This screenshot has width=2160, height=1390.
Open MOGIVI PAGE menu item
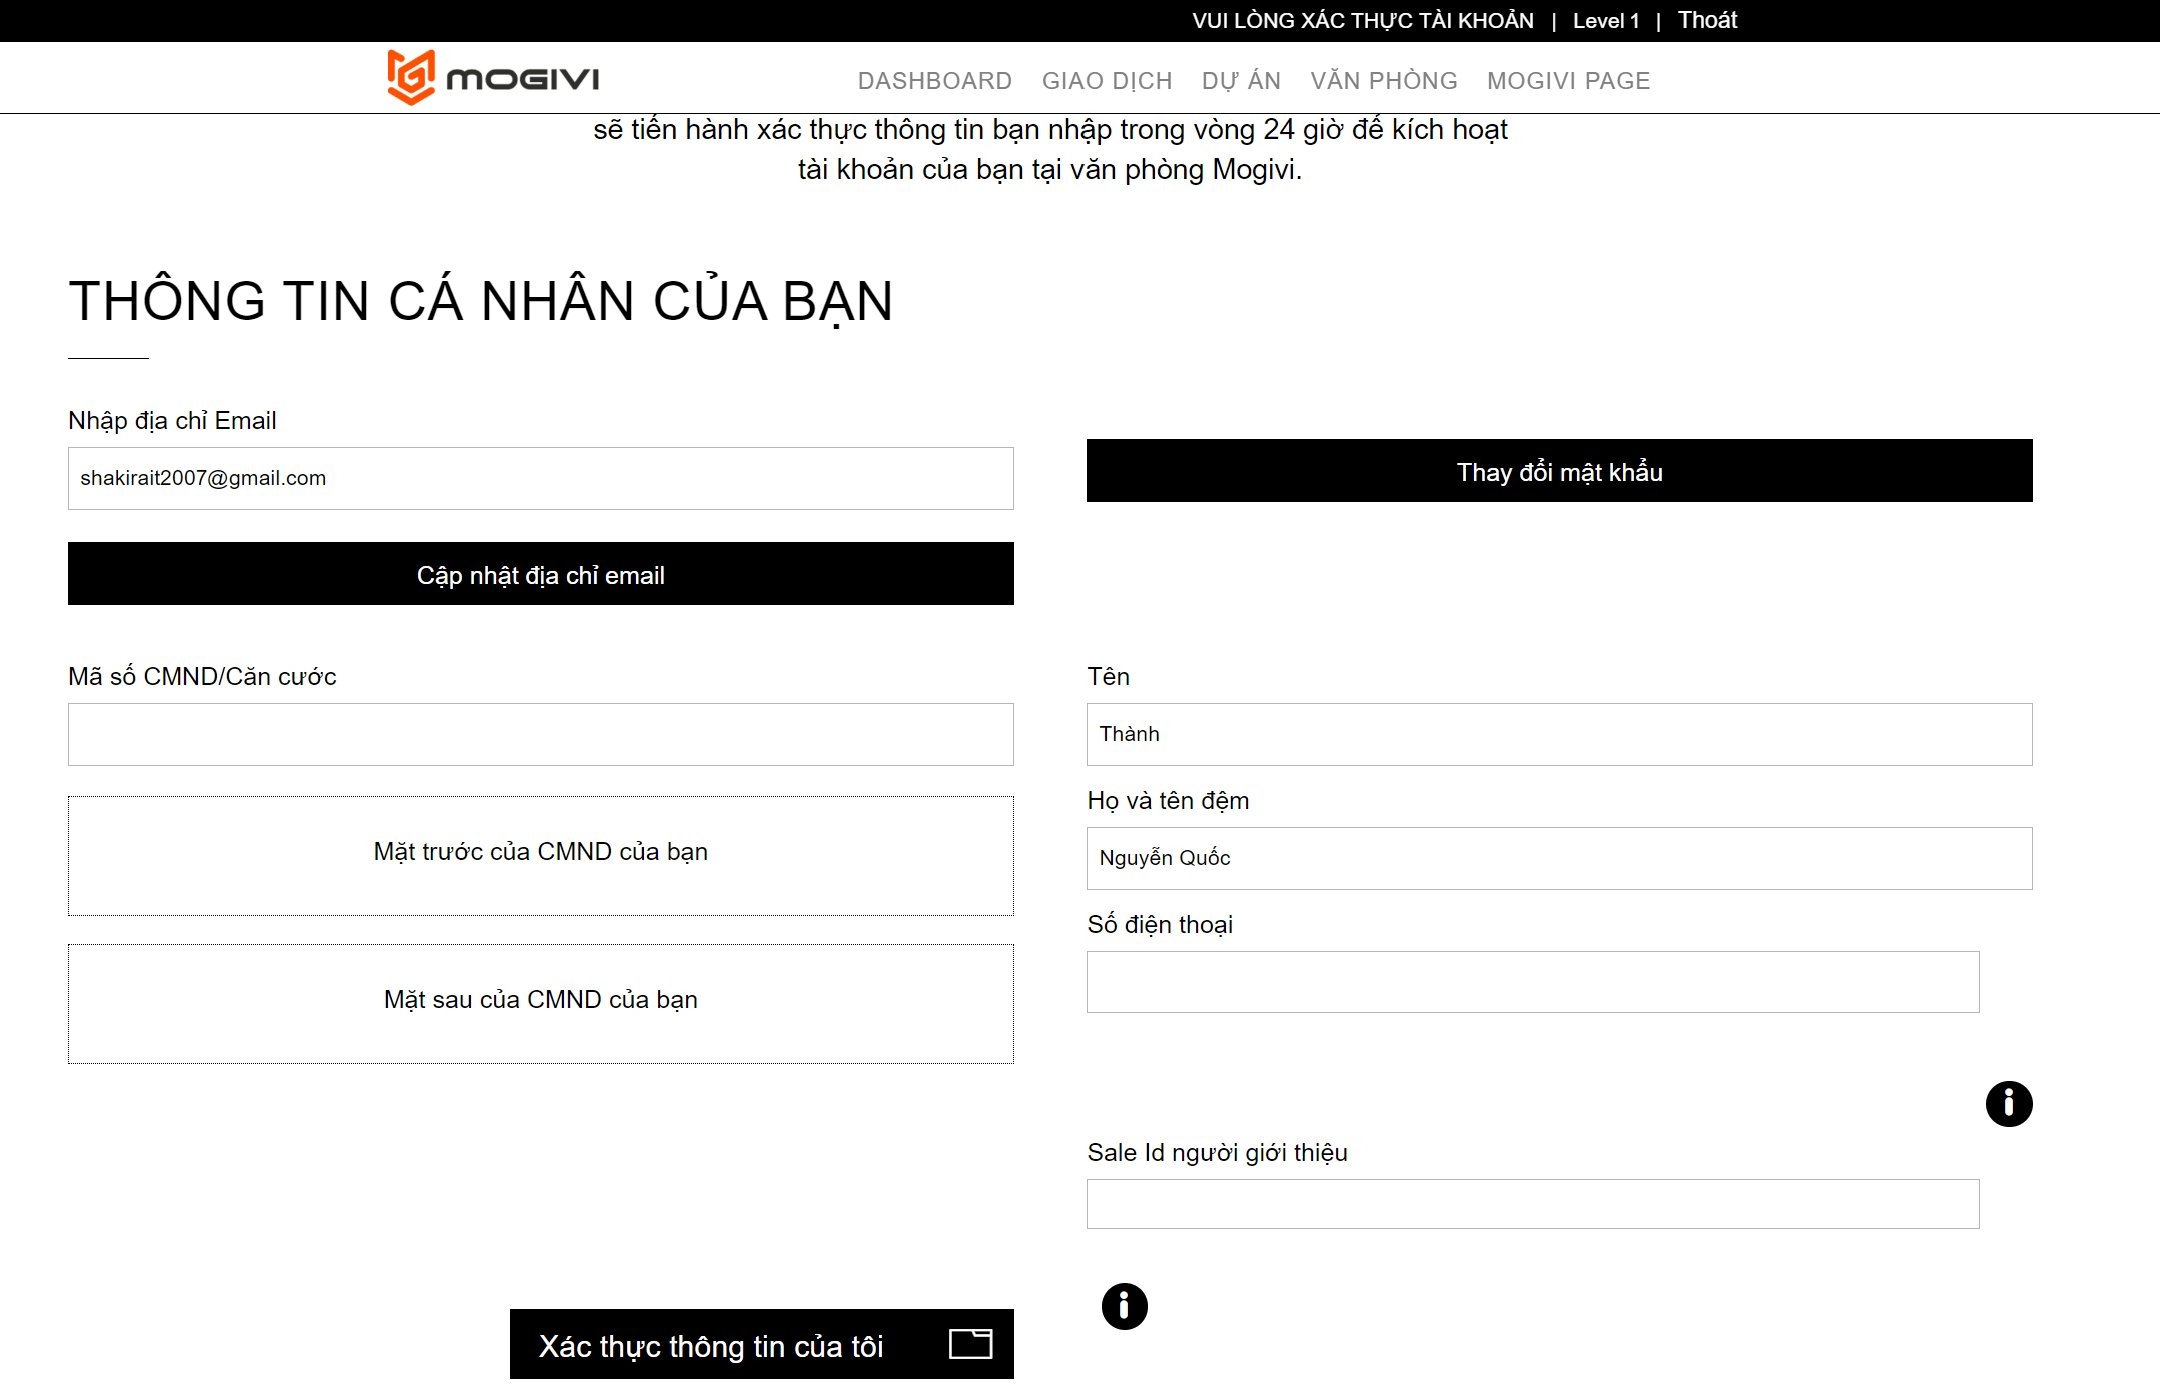1567,81
